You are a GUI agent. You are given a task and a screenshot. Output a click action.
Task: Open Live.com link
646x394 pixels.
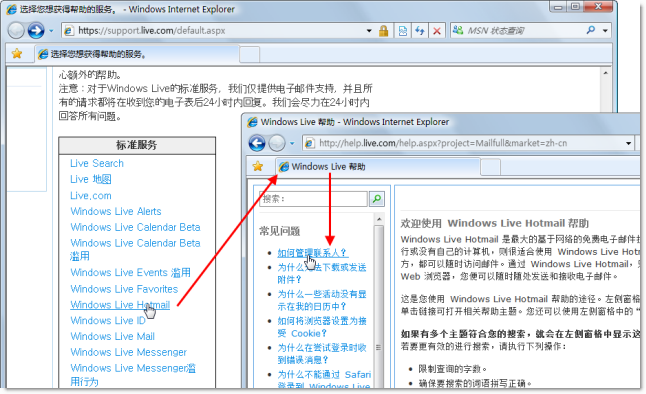(x=91, y=195)
